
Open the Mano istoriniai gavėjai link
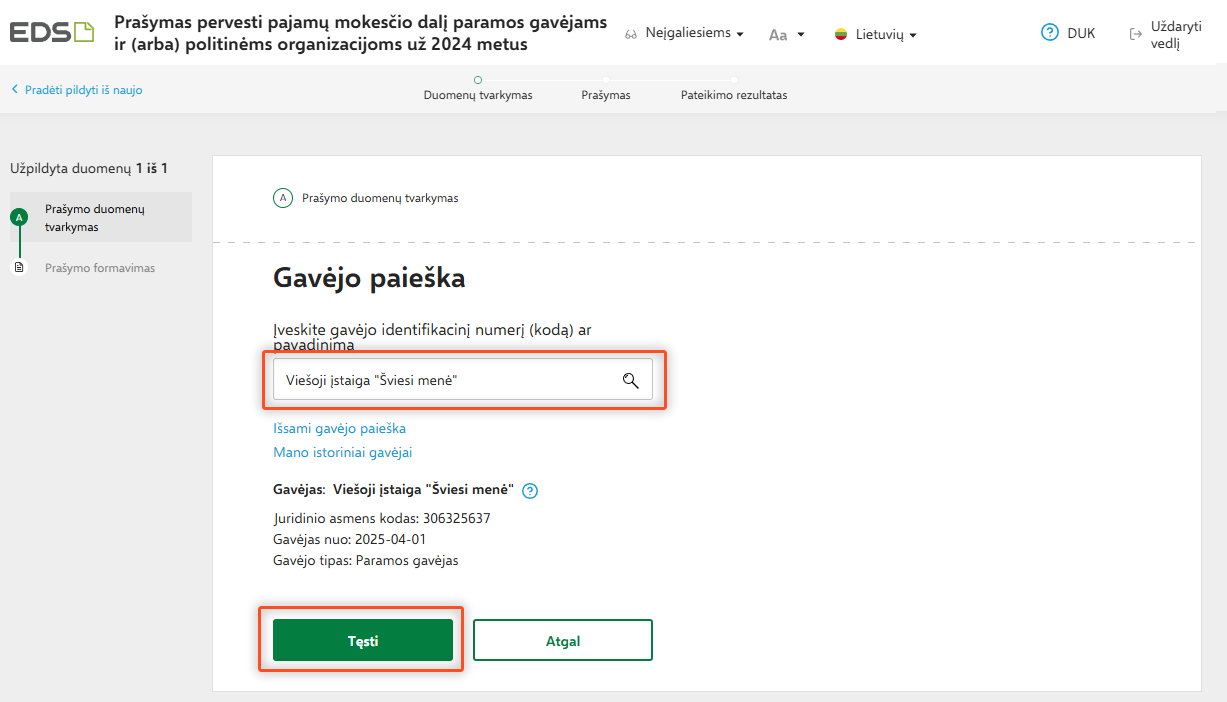click(342, 452)
